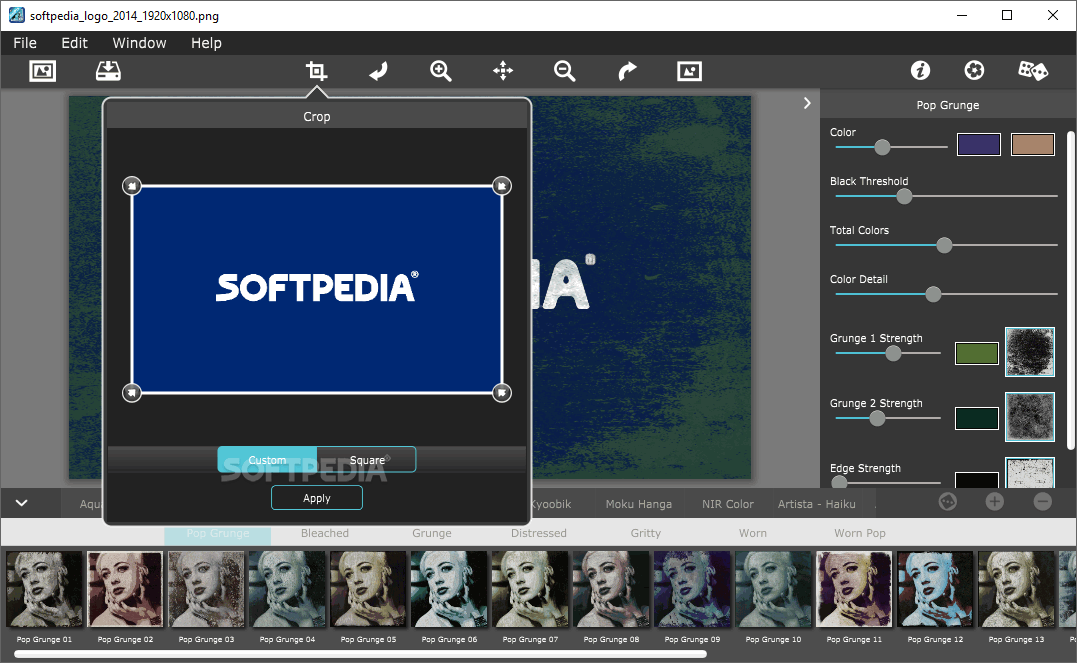Open the info icon

(x=920, y=70)
